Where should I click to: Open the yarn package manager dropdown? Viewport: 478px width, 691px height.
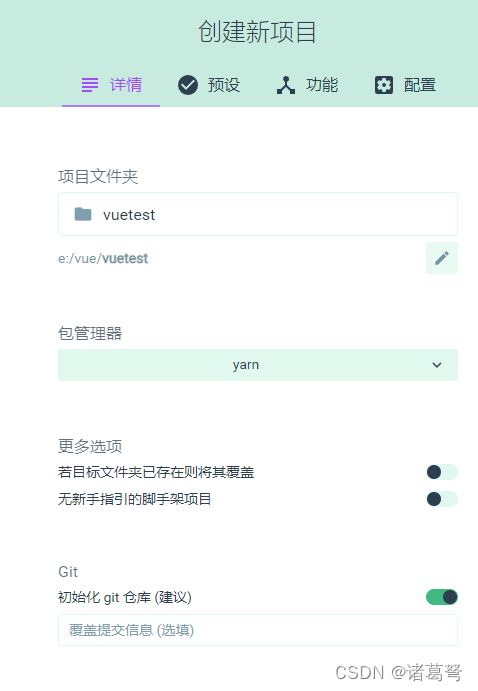tap(258, 365)
